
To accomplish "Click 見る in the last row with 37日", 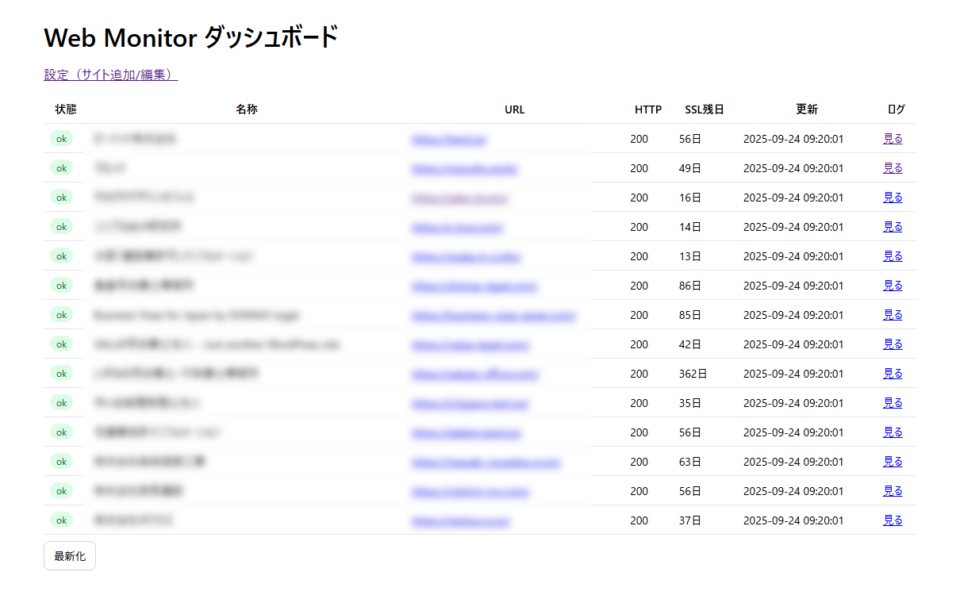I will (x=892, y=521).
